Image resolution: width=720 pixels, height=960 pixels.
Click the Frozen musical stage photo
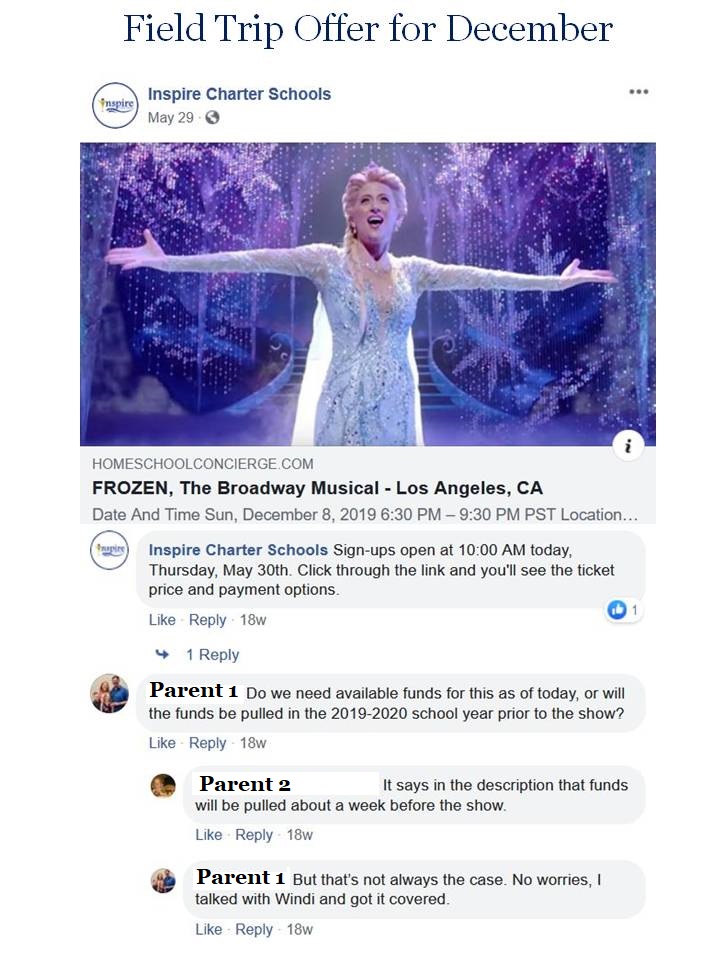pyautogui.click(x=367, y=293)
